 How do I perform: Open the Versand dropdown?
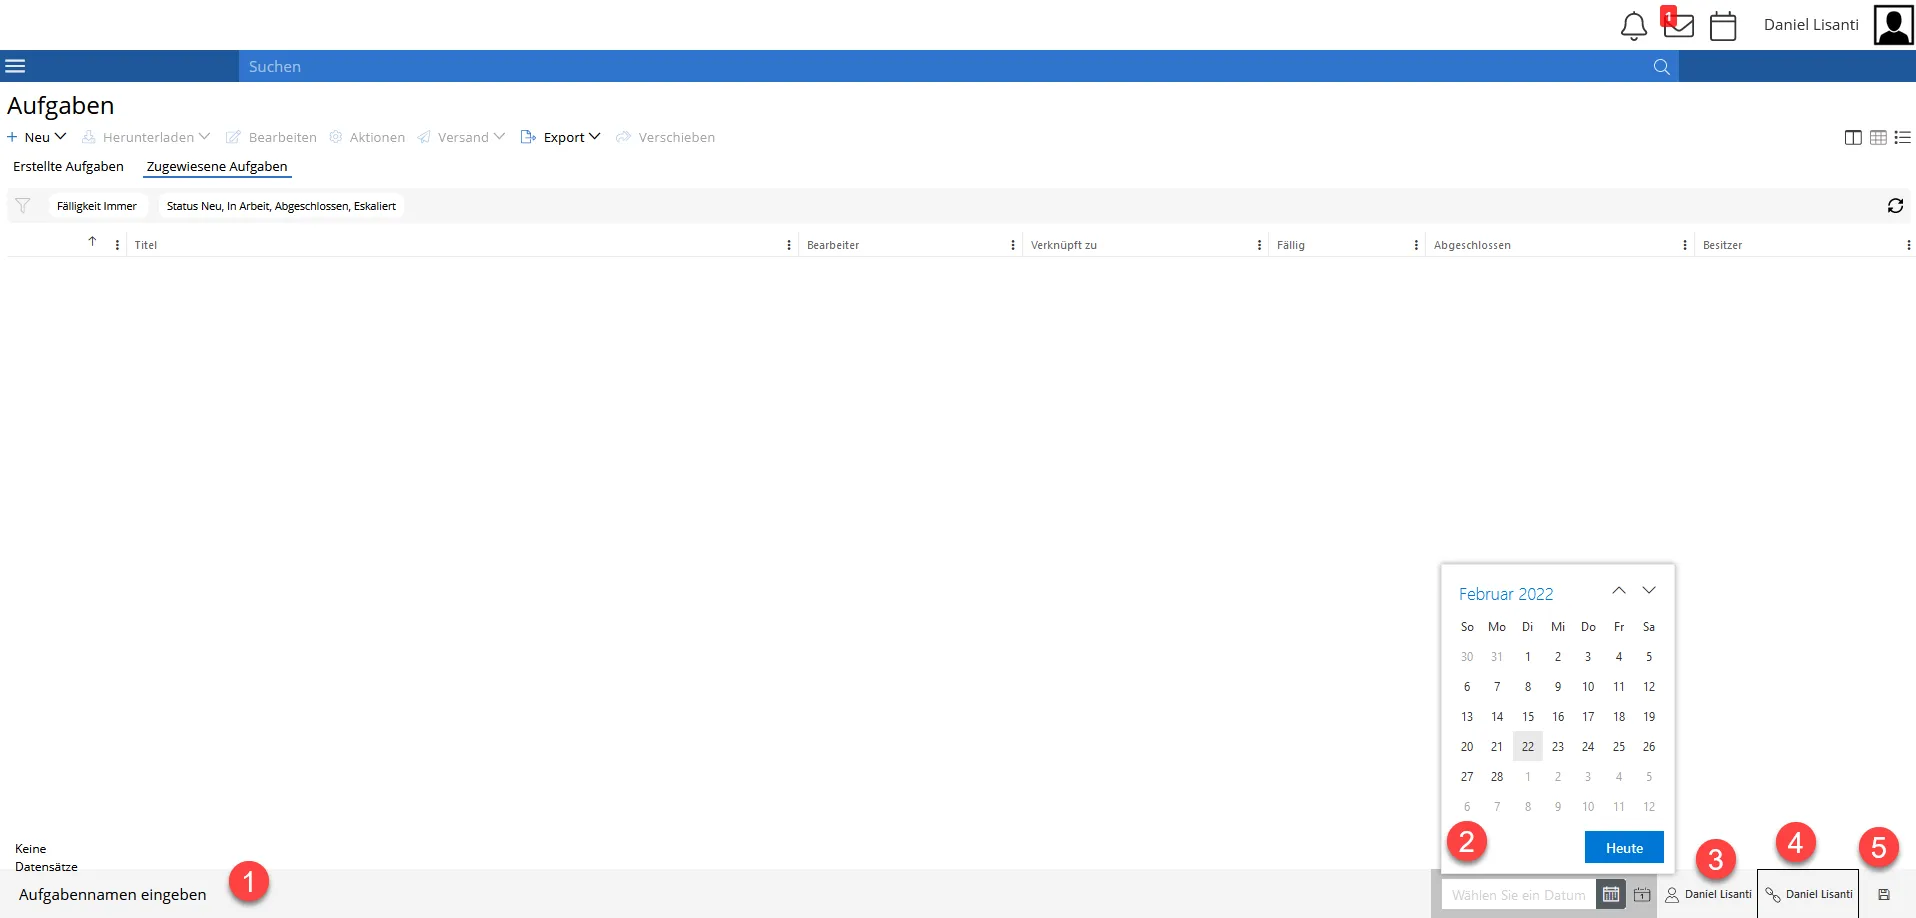tap(461, 137)
